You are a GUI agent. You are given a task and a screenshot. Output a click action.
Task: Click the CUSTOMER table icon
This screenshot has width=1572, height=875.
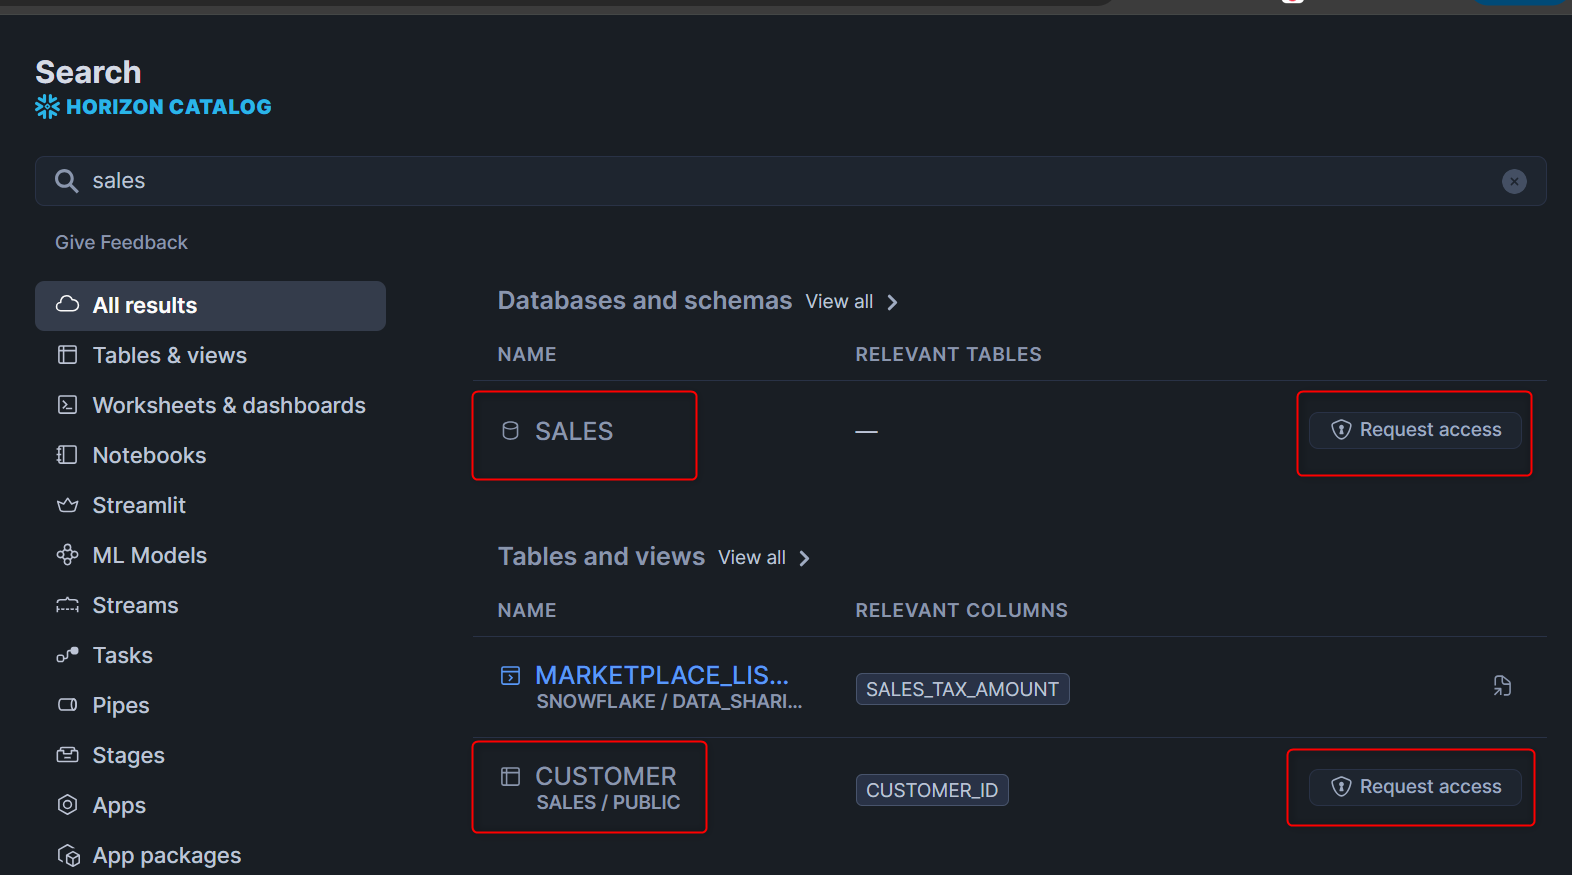coord(510,776)
